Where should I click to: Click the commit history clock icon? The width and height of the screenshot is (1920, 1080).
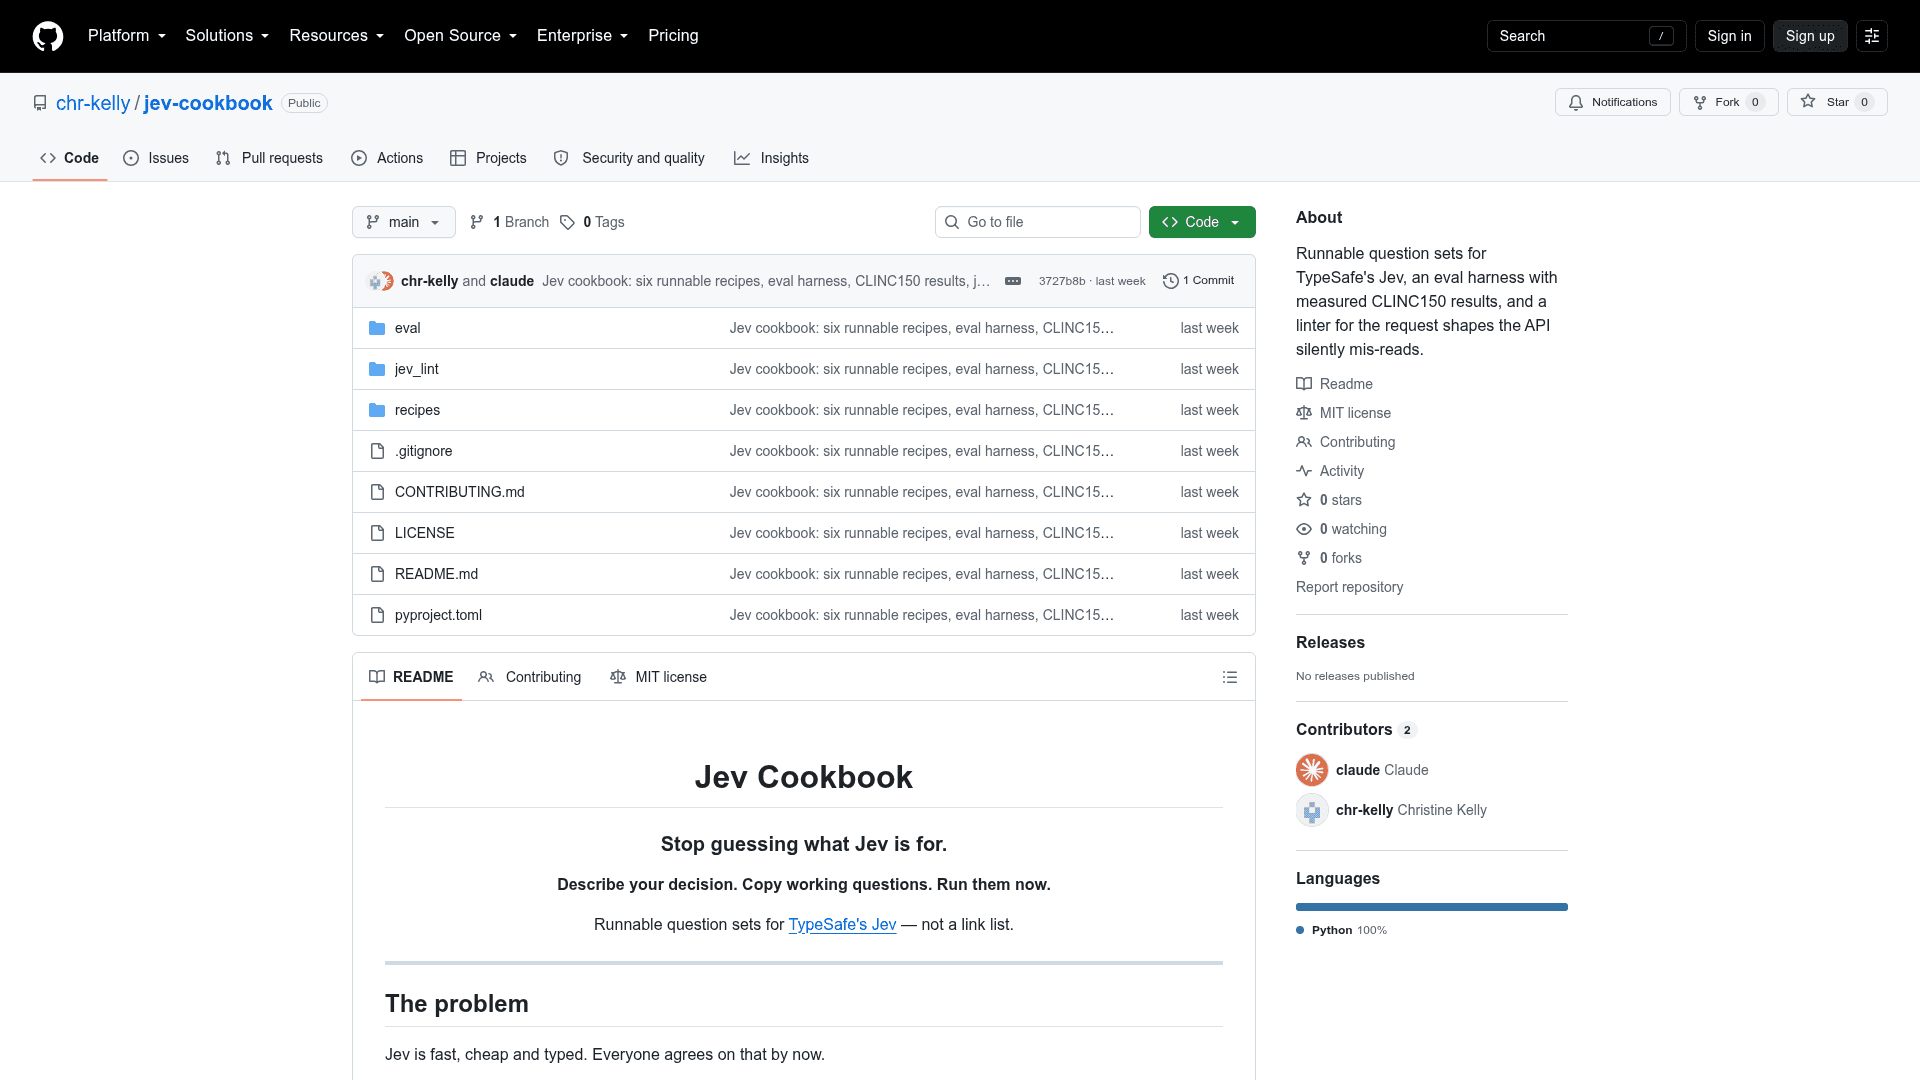(x=1171, y=281)
